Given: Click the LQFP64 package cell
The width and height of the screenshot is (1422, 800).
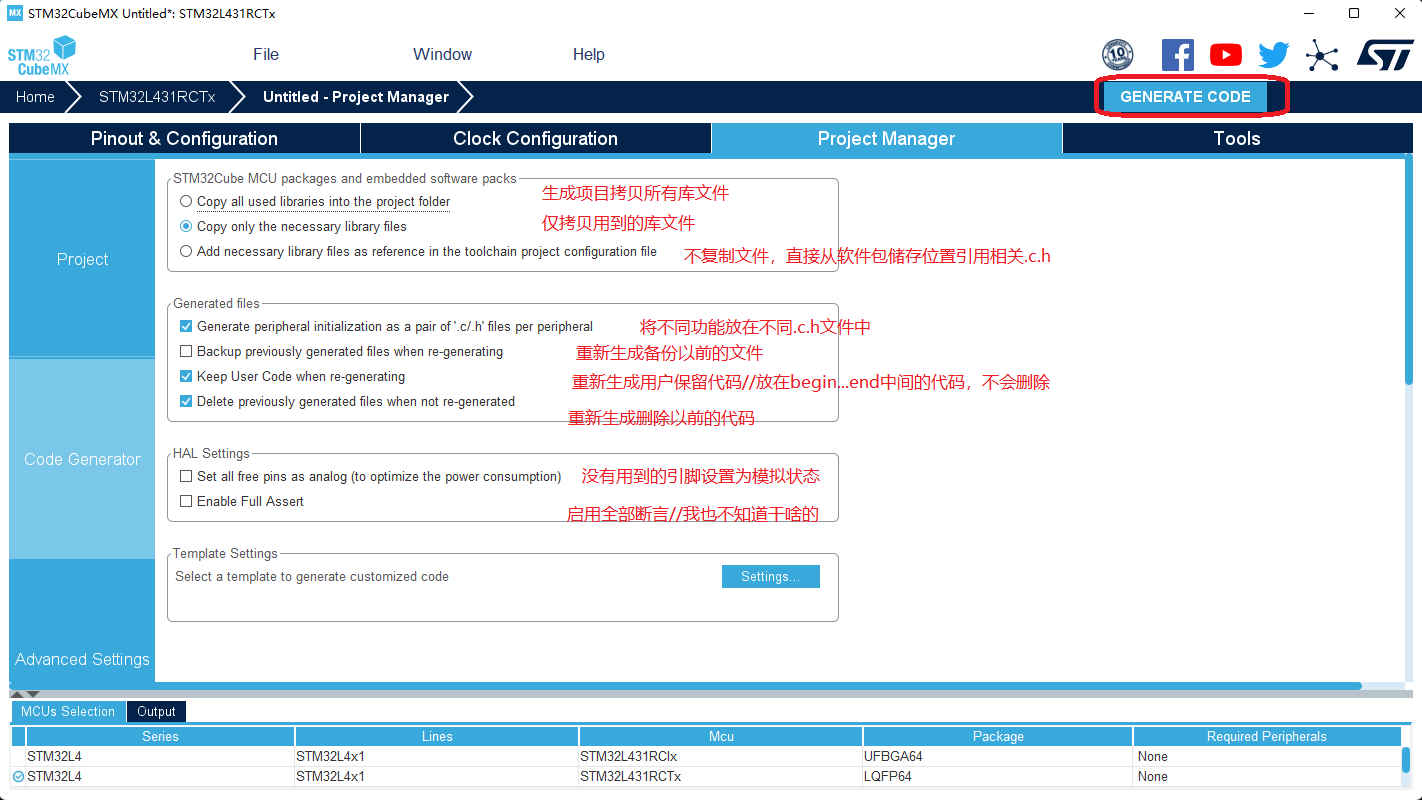Looking at the screenshot, I should click(x=998, y=776).
